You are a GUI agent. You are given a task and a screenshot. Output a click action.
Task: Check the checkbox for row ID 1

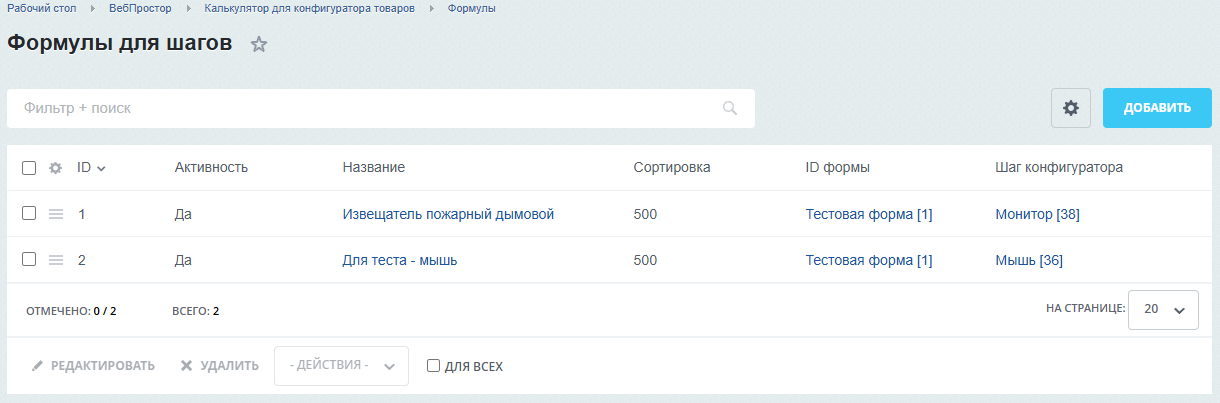29,213
